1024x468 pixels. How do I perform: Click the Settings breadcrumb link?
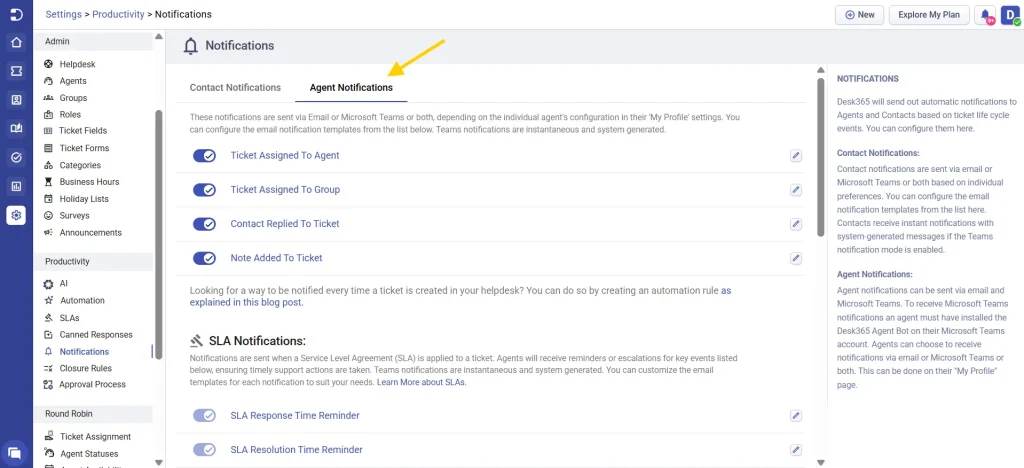pos(63,15)
